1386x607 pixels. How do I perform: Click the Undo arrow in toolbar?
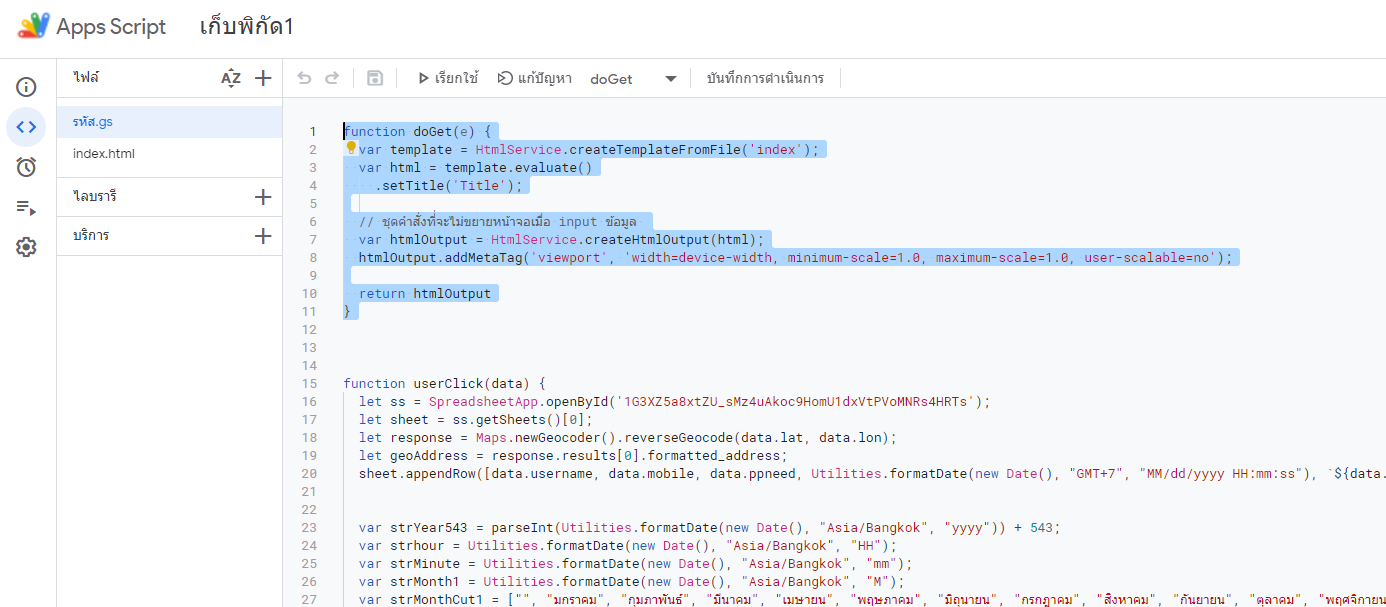click(x=305, y=78)
